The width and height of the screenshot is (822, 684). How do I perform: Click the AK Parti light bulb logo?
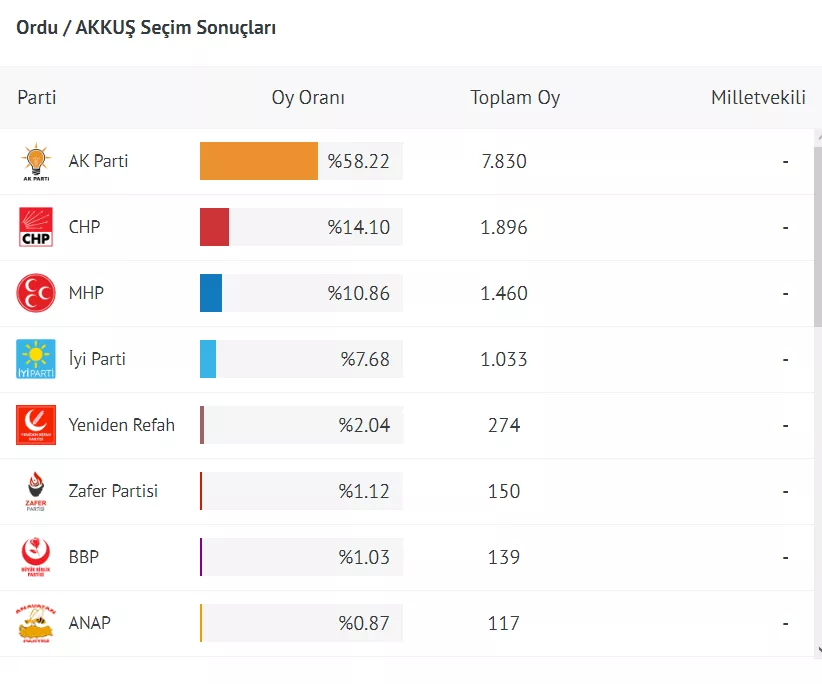(x=36, y=161)
